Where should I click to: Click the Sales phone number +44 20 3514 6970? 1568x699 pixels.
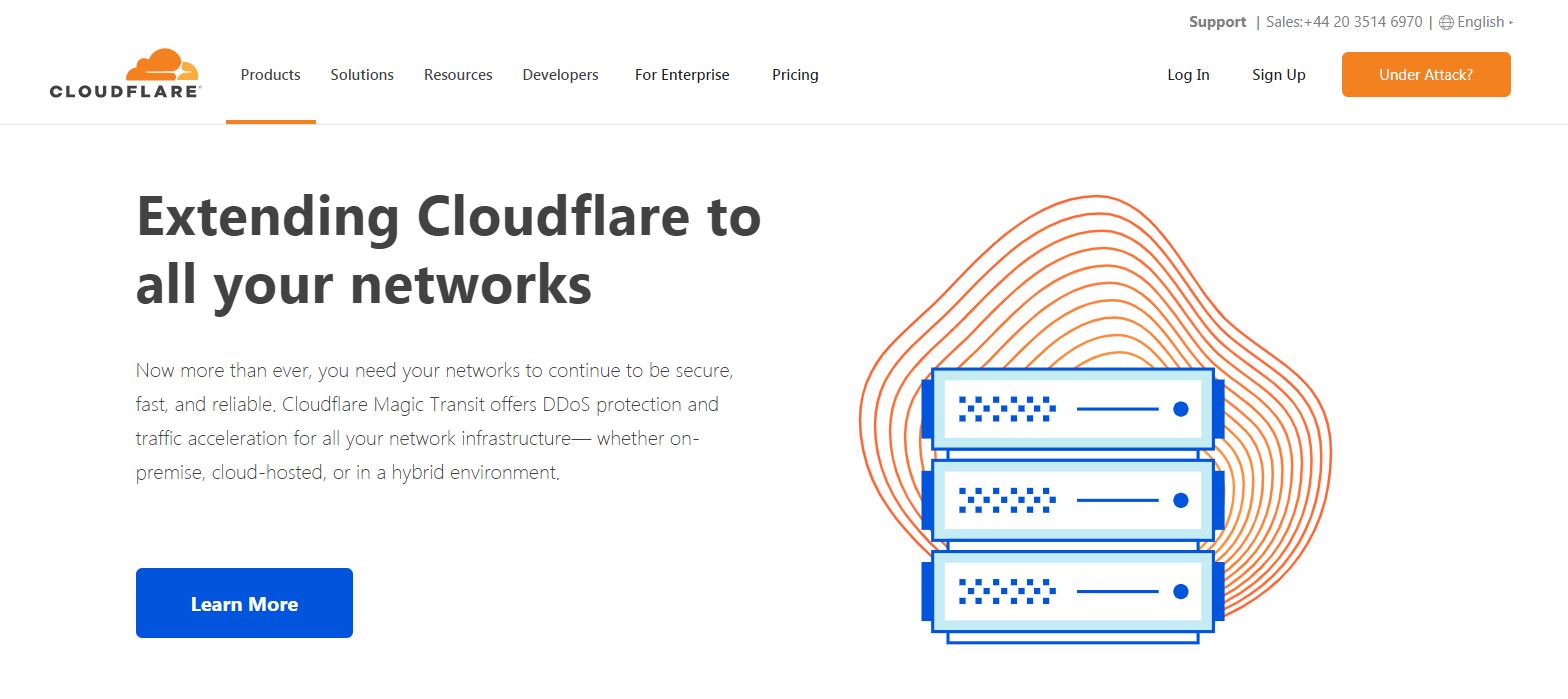[x=1363, y=22]
